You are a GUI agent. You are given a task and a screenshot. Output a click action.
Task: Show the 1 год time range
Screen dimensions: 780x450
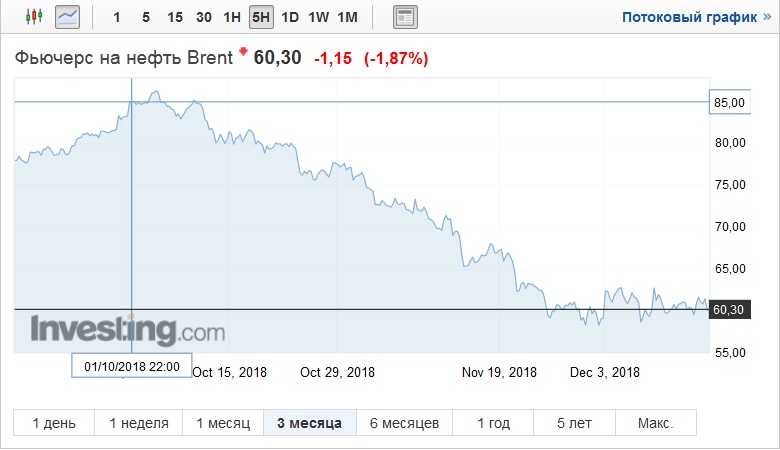[493, 423]
